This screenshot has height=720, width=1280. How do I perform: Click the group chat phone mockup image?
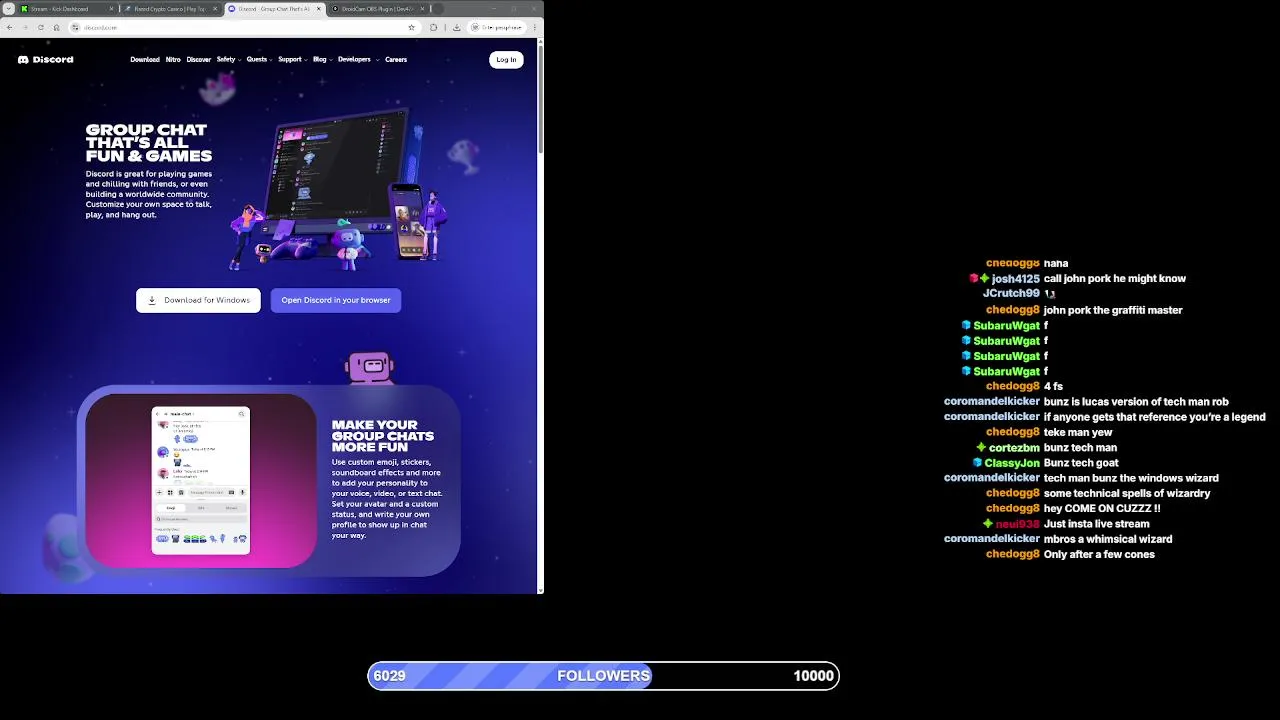[200, 480]
